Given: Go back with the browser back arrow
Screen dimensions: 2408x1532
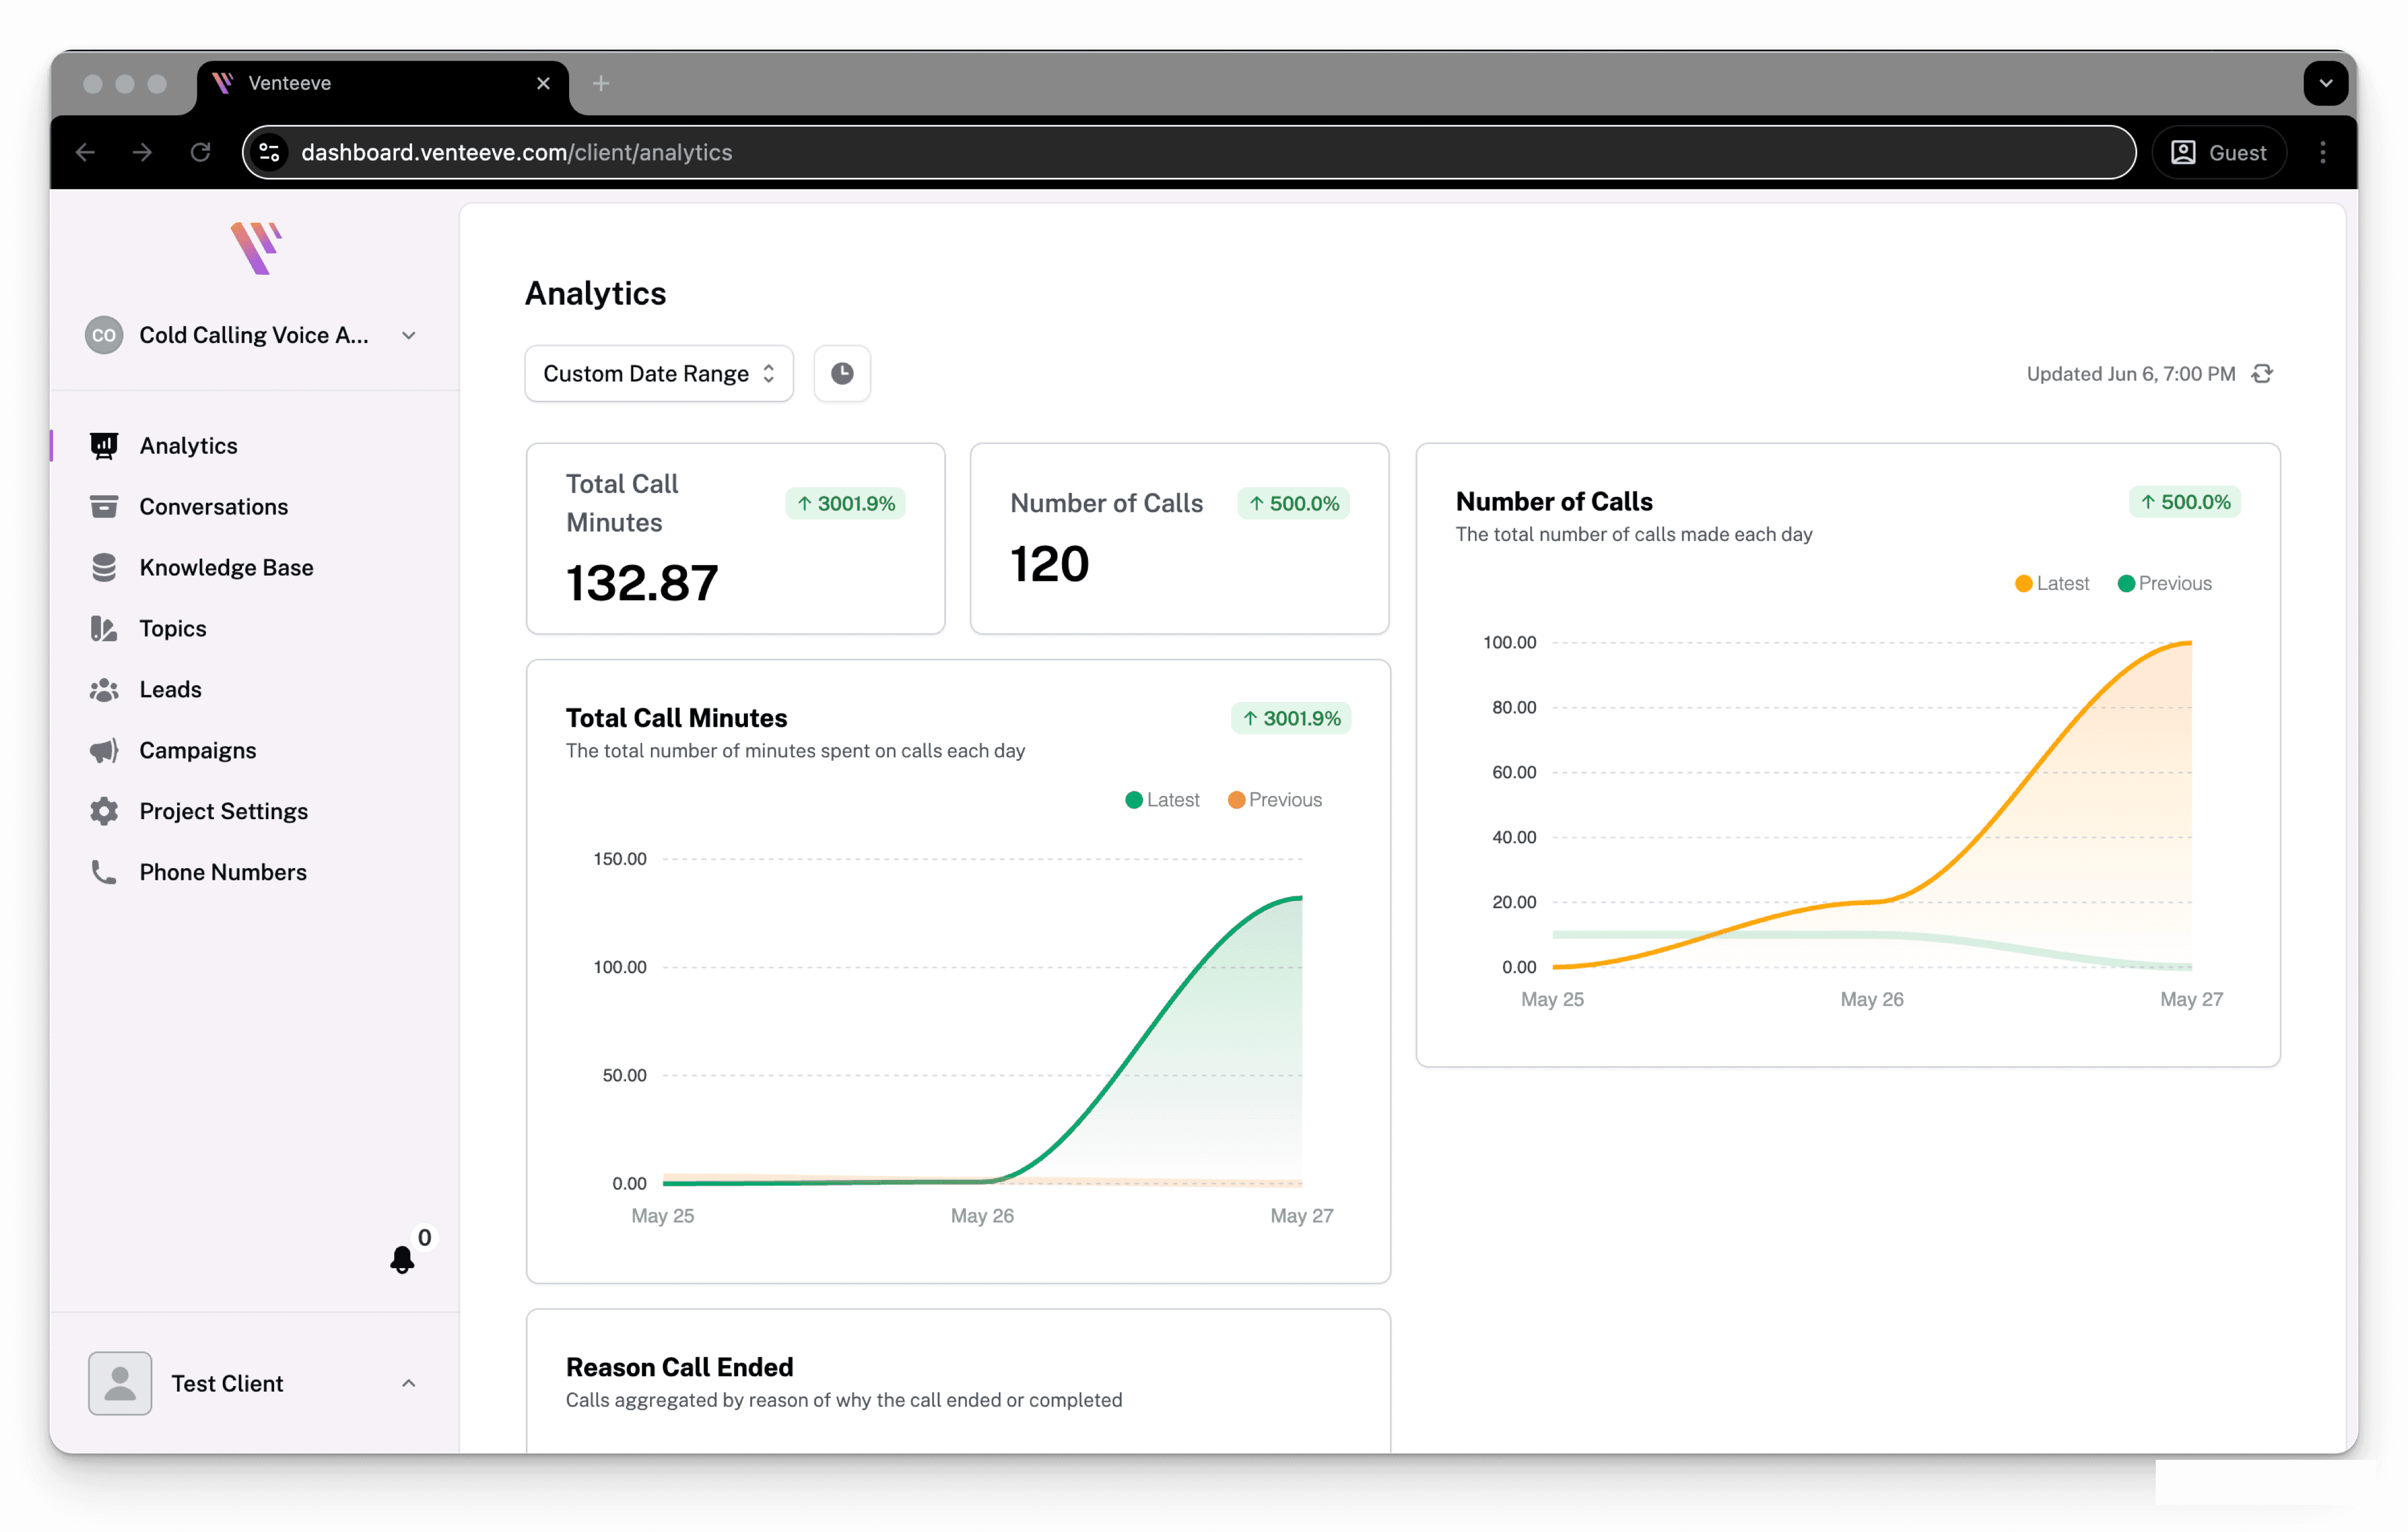Looking at the screenshot, I should 86,152.
